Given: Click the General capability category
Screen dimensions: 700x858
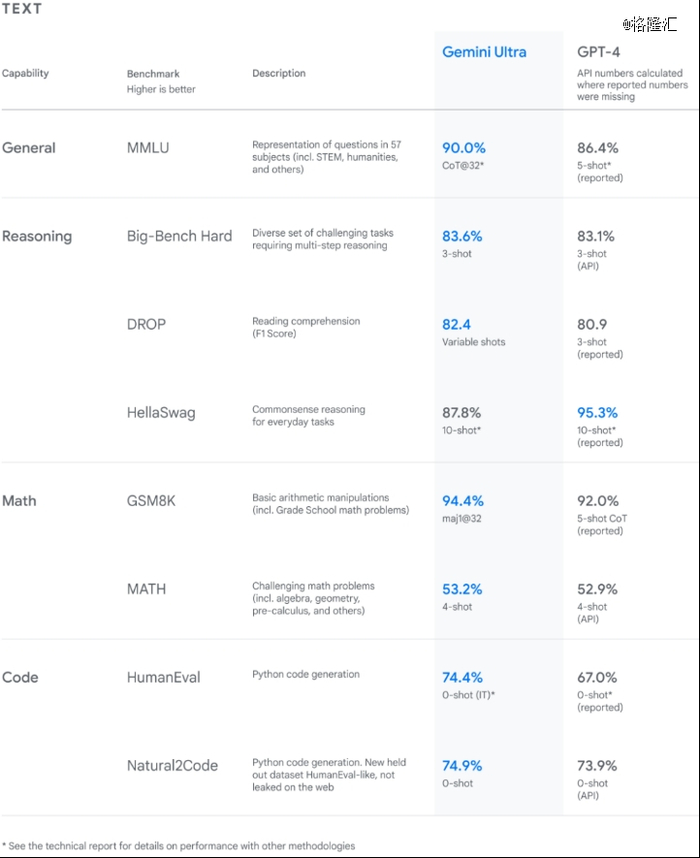Looking at the screenshot, I should pyautogui.click(x=29, y=148).
